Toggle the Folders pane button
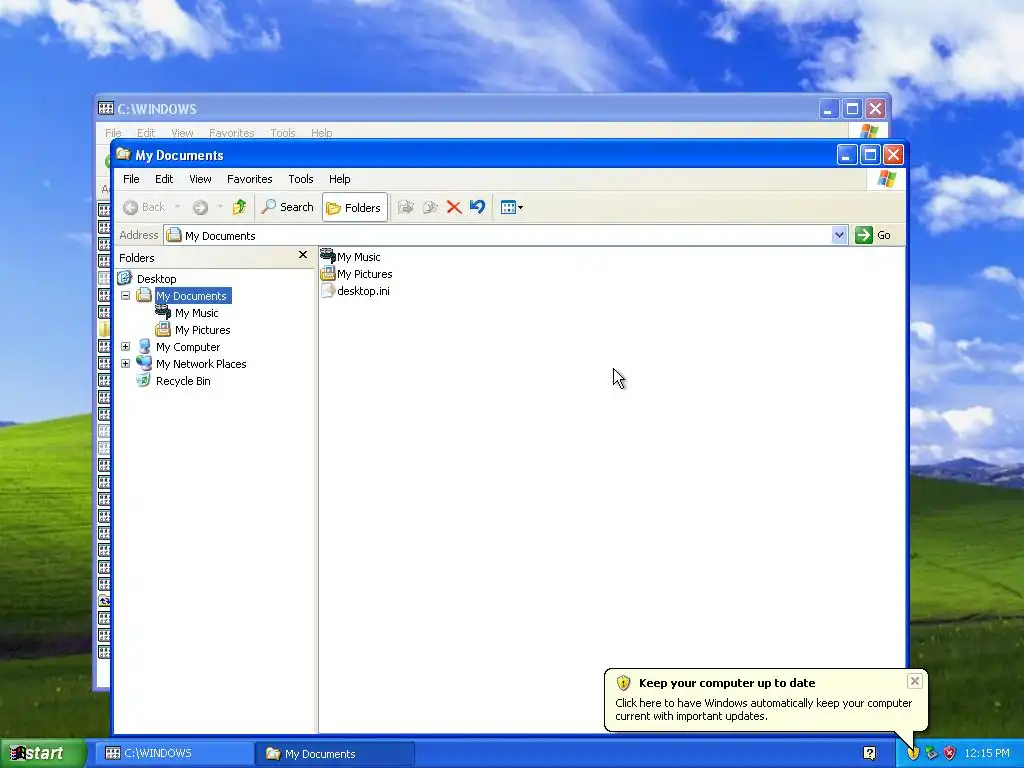The width and height of the screenshot is (1024, 768). pyautogui.click(x=354, y=208)
